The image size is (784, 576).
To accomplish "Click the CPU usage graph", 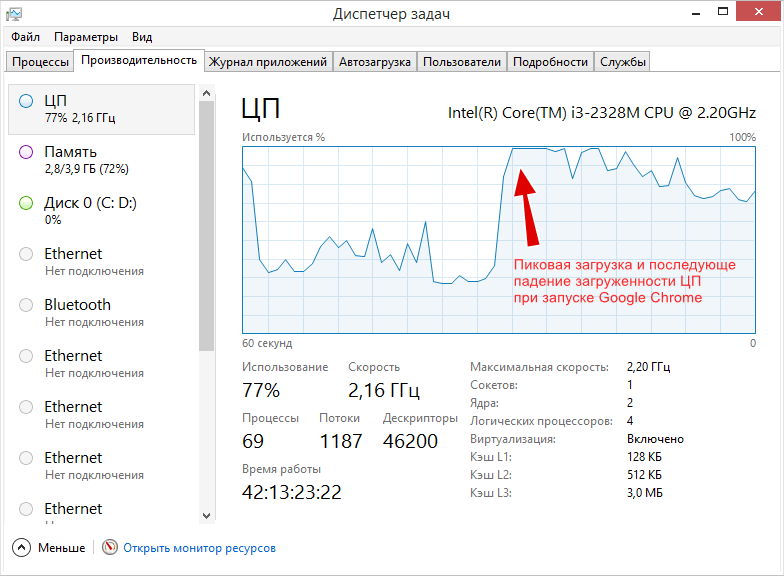I will (x=499, y=240).
